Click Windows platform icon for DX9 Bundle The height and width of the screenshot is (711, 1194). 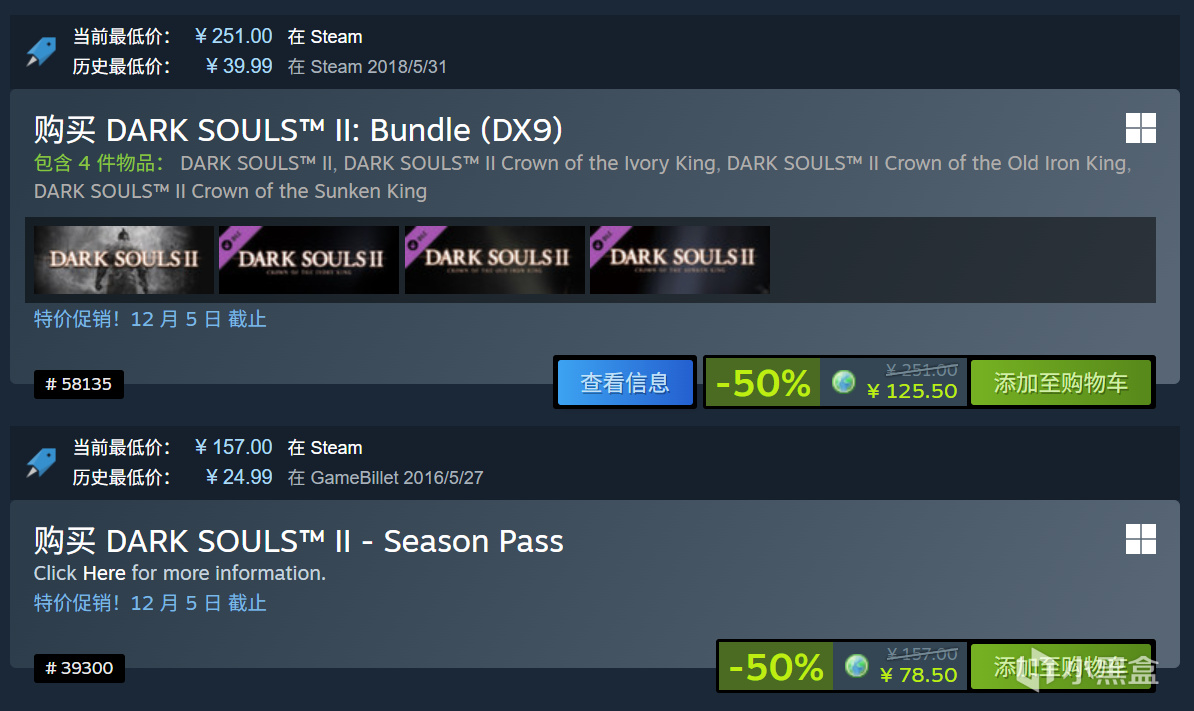point(1141,128)
